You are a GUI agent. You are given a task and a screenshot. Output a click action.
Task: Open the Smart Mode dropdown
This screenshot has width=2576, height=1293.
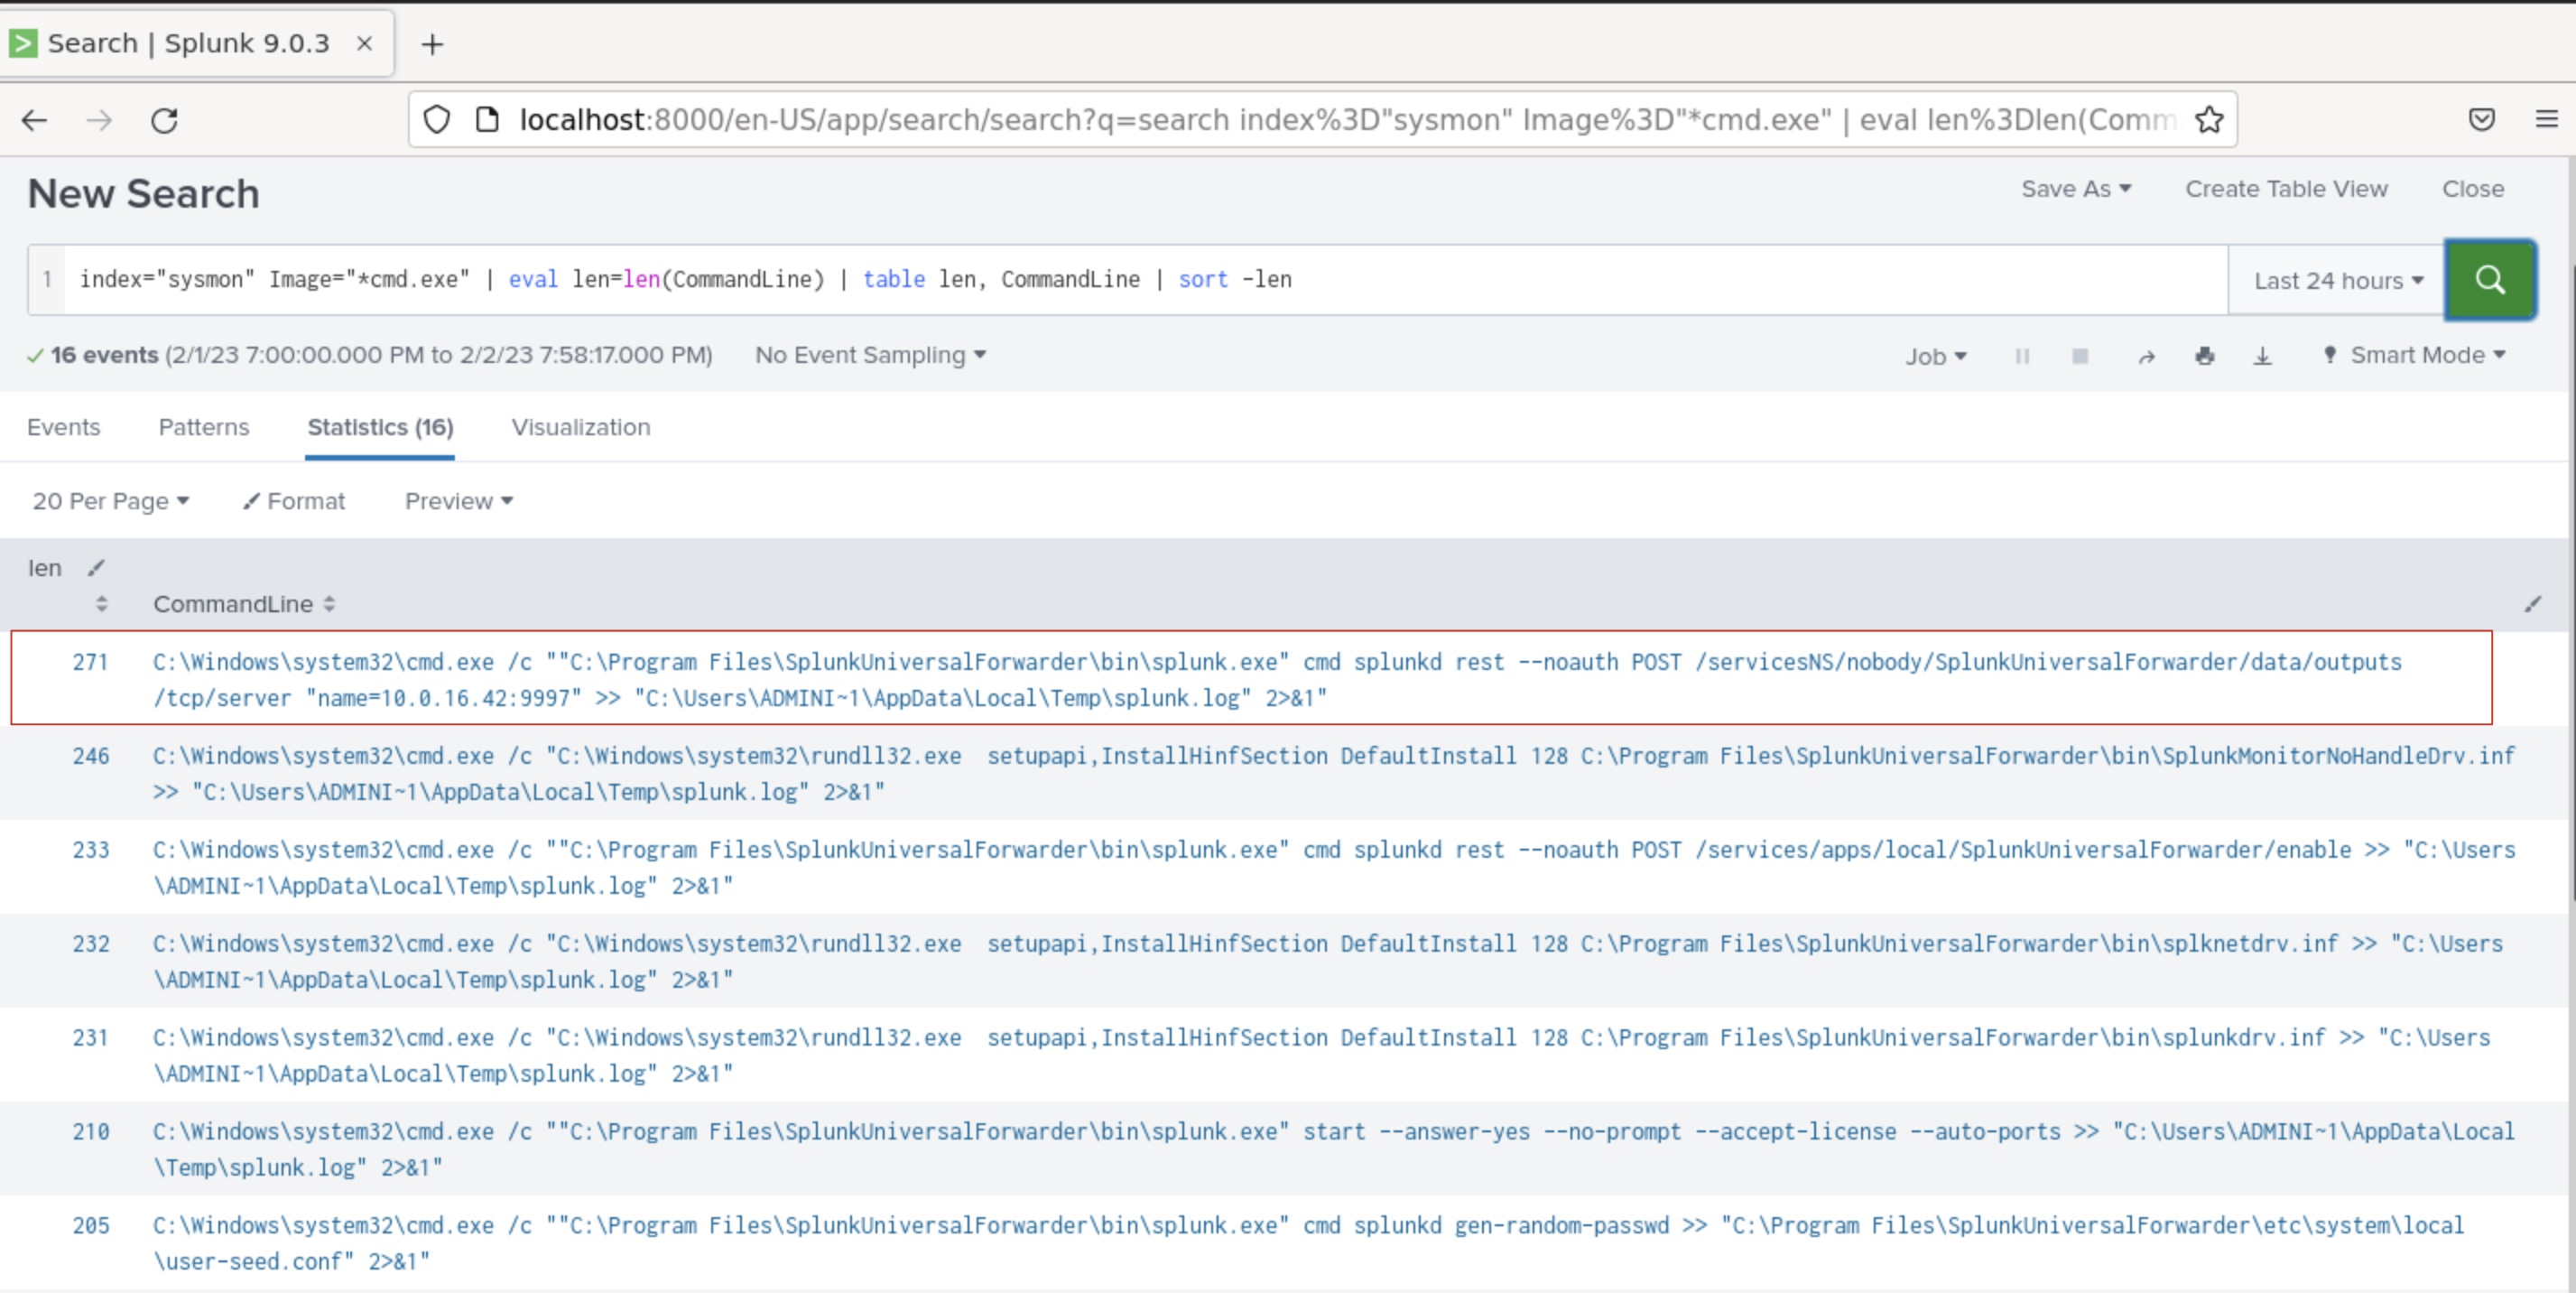[2415, 355]
